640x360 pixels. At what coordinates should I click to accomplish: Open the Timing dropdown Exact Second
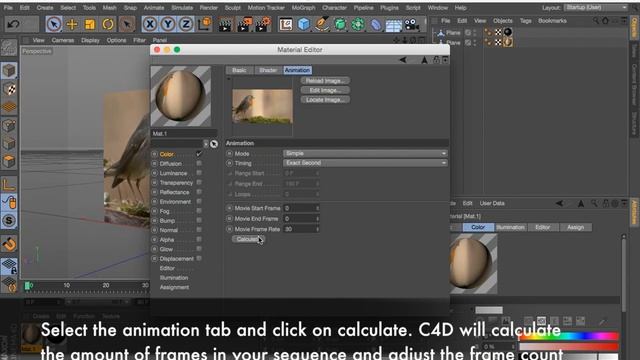tap(365, 163)
